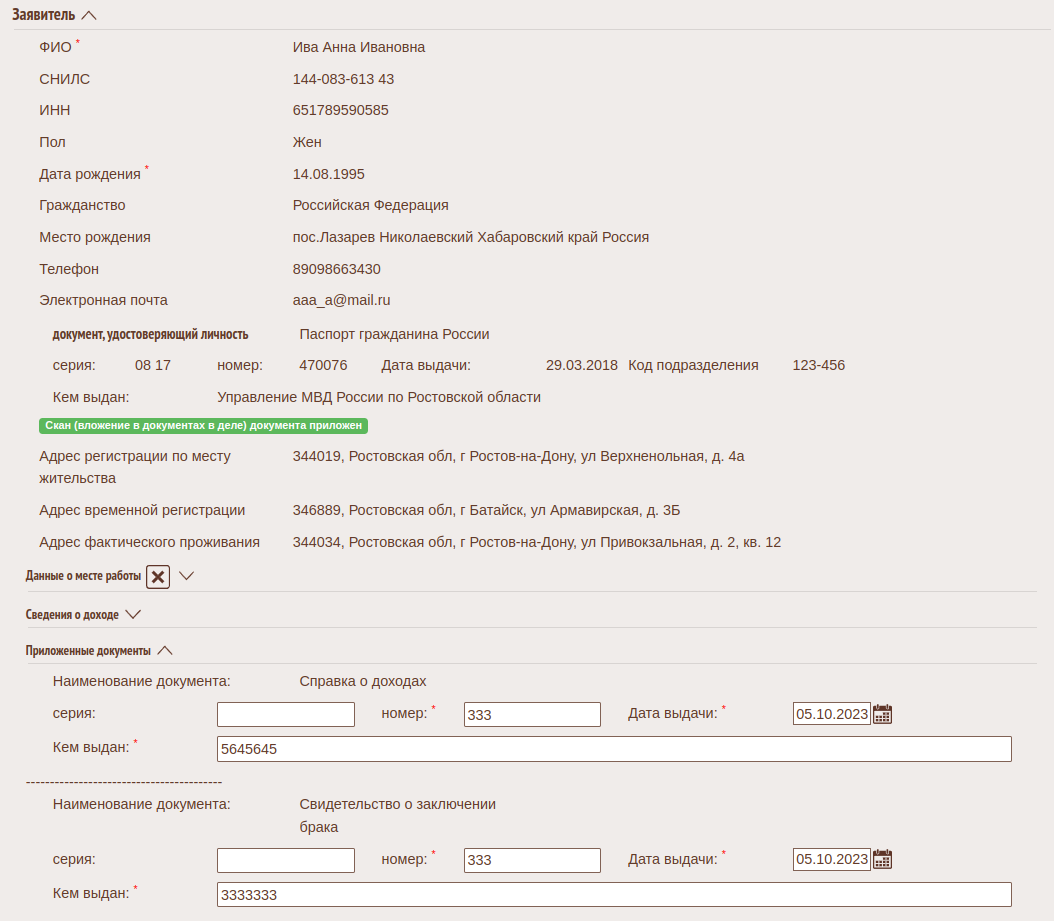The width and height of the screenshot is (1054, 921).
Task: Collapse the Заявитель section chevron
Action: pyautogui.click(x=90, y=15)
